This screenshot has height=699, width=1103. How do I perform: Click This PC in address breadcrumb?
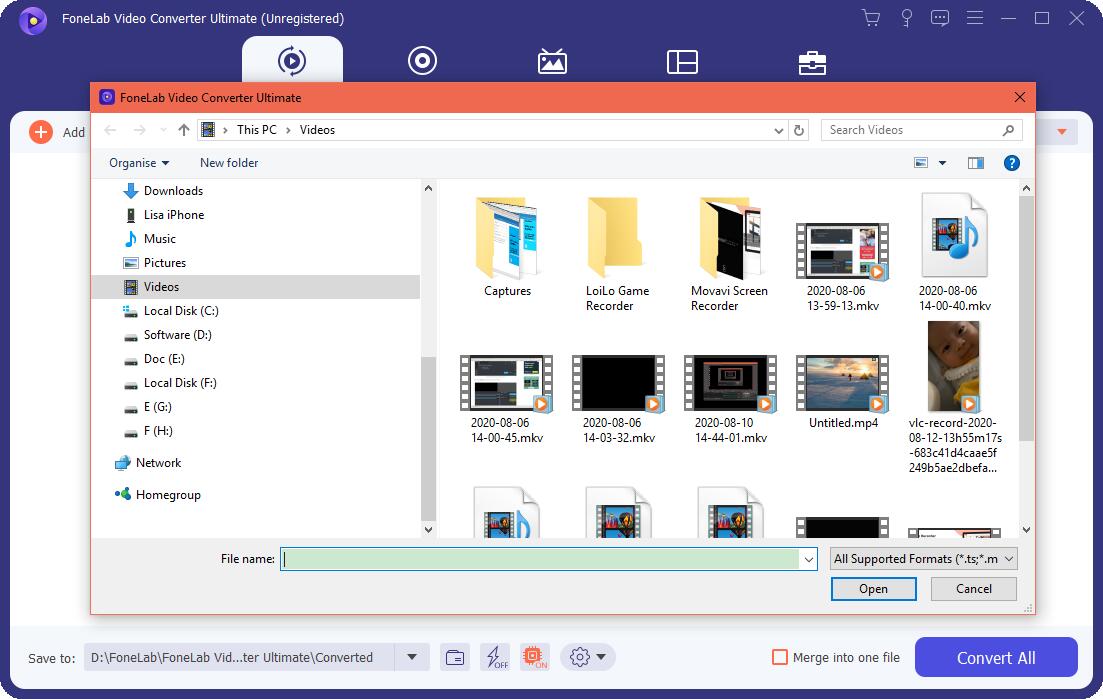coord(257,130)
